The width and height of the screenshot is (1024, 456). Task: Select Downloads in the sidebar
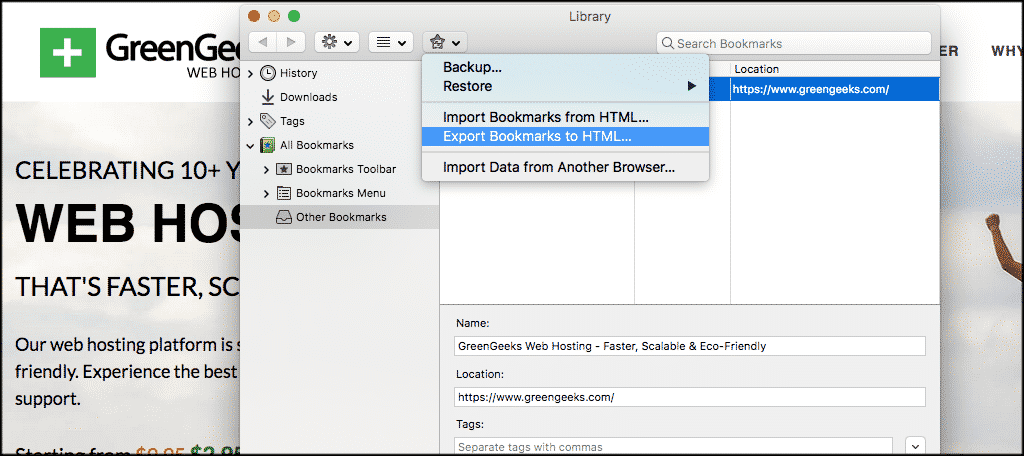pos(308,97)
